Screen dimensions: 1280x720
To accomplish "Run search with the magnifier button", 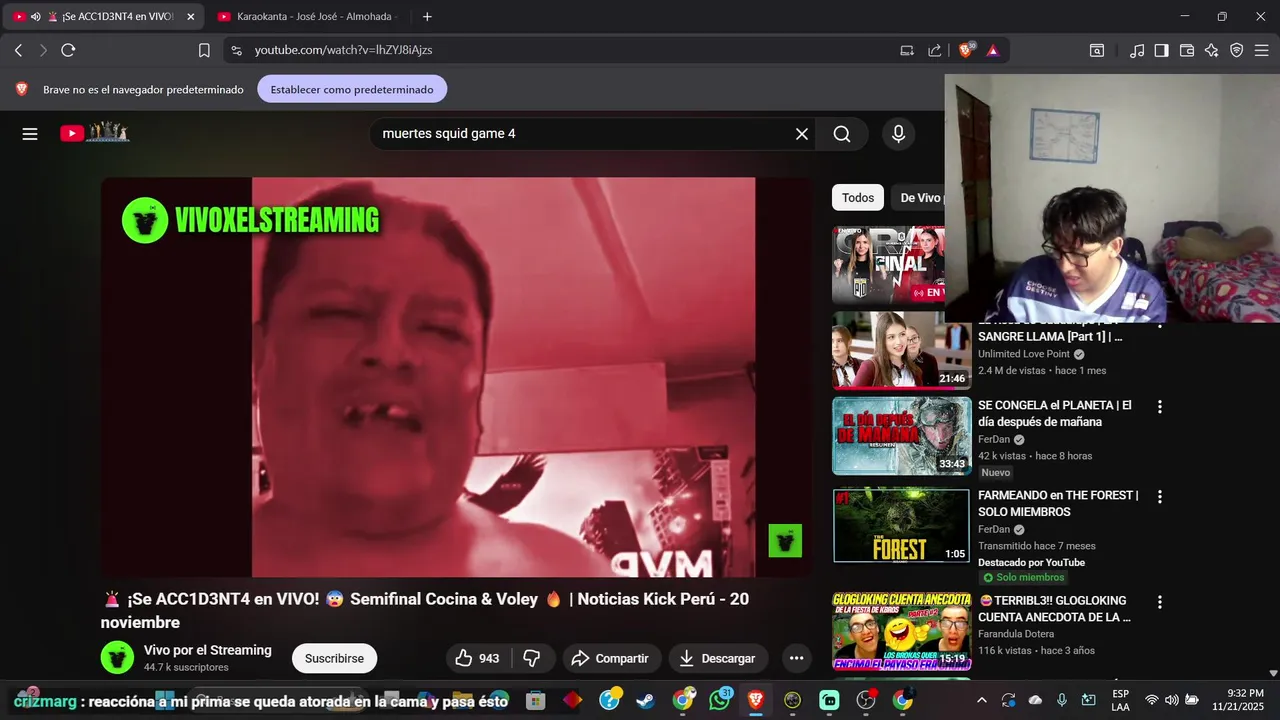I will coord(842,134).
